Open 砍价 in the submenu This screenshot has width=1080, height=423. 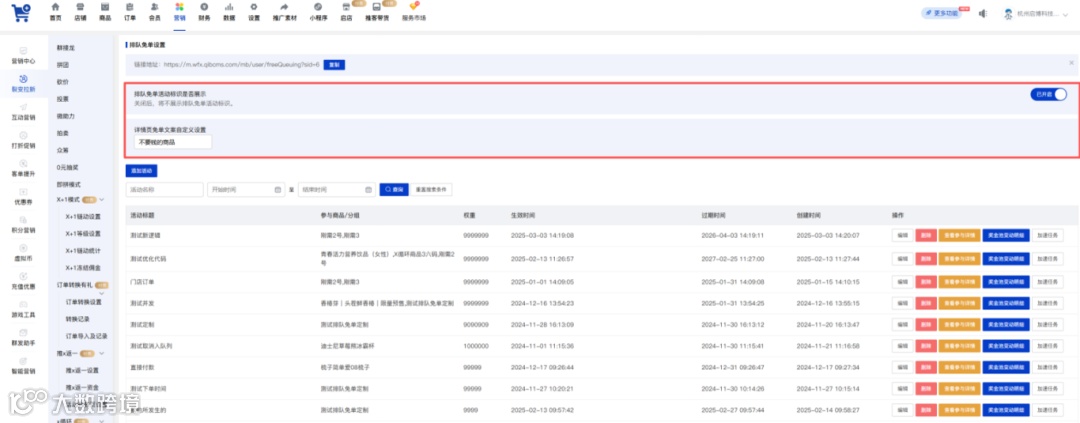pyautogui.click(x=63, y=81)
